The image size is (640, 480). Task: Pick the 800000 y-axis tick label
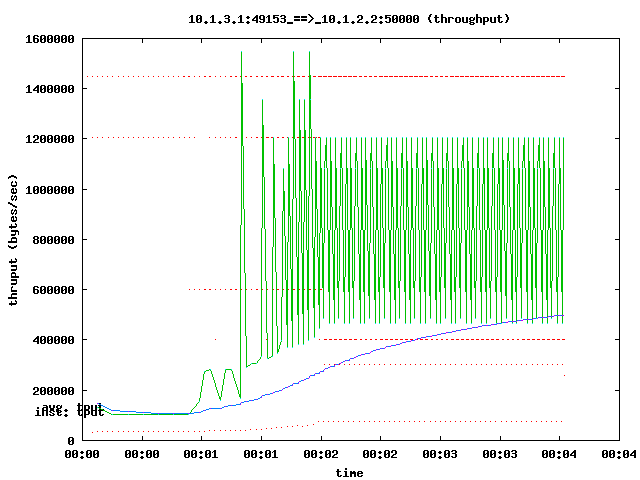(55, 240)
